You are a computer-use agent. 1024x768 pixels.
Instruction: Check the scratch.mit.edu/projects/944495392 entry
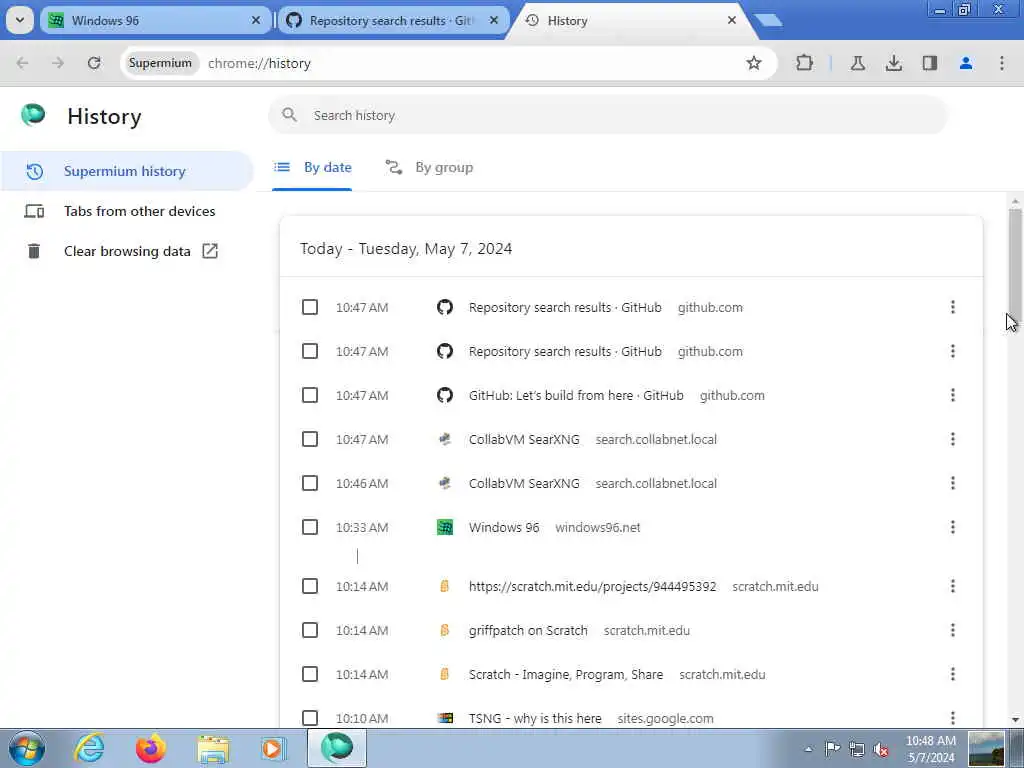[x=310, y=586]
